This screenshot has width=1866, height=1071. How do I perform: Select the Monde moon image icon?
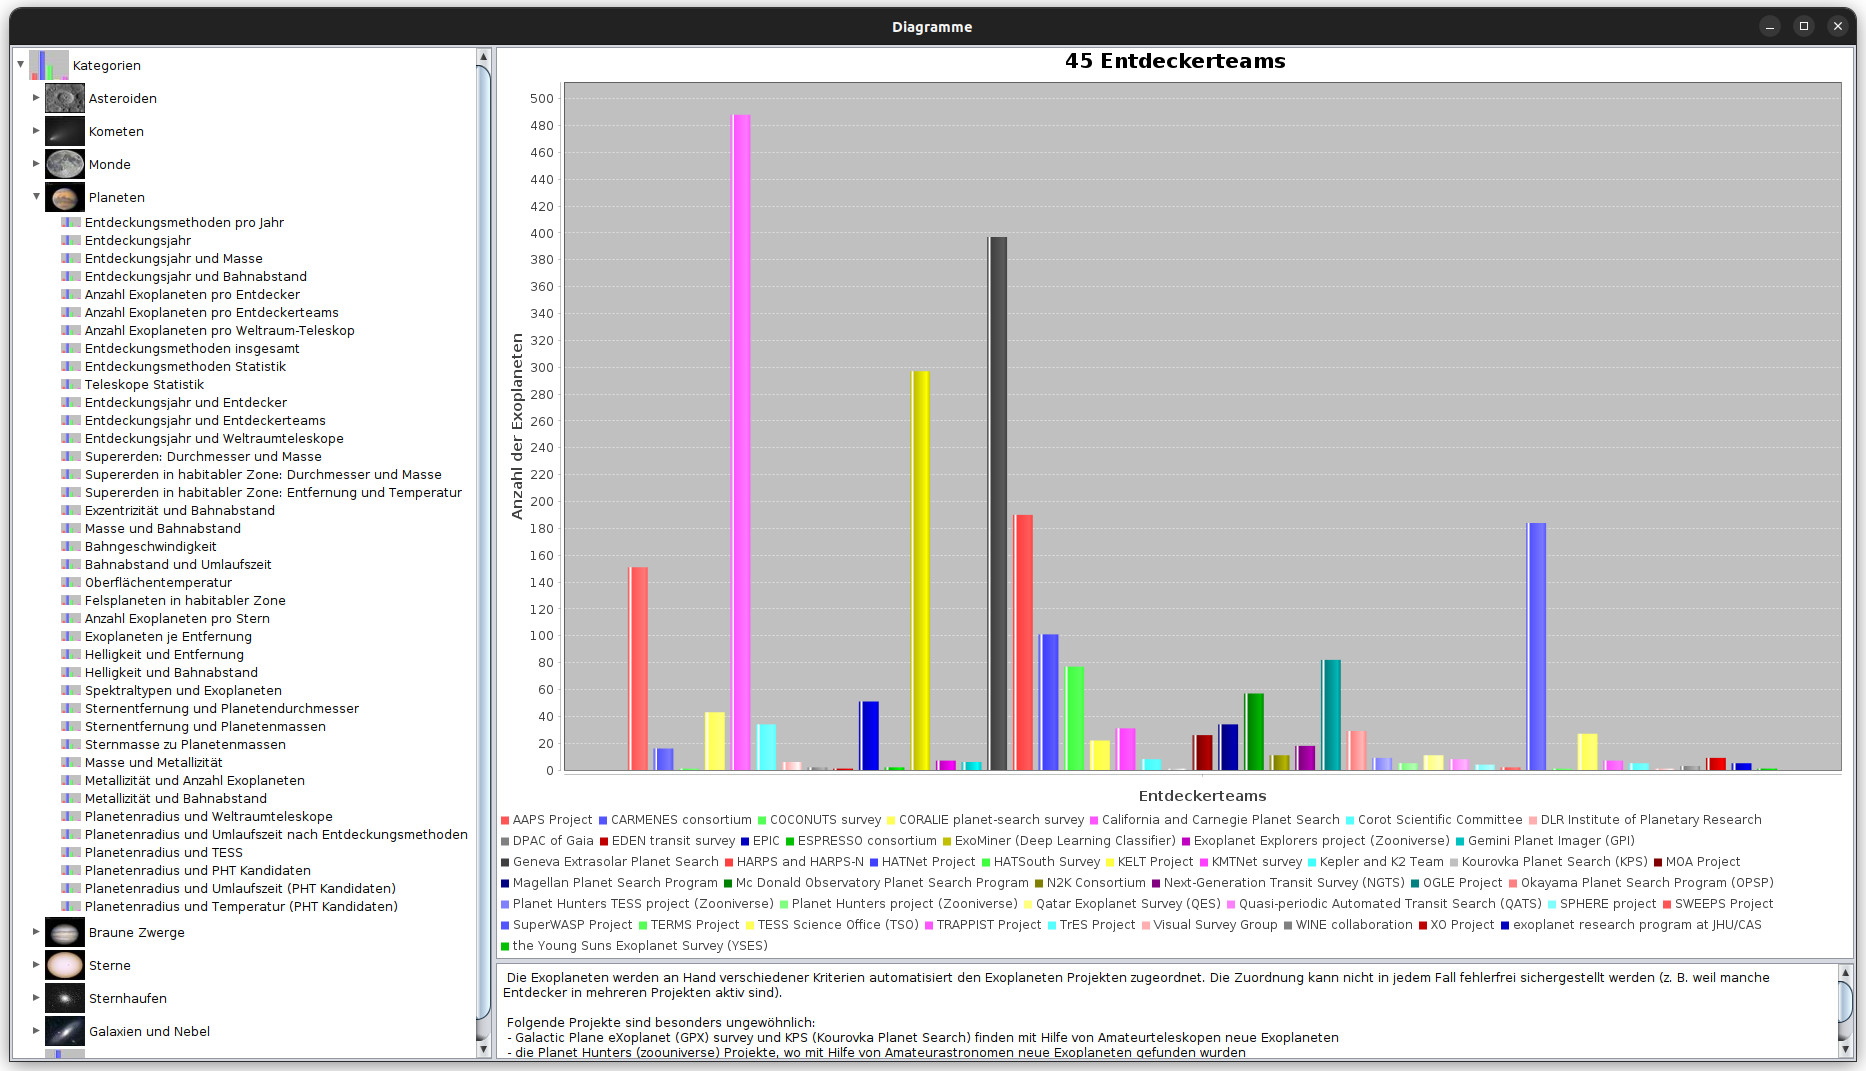point(64,164)
